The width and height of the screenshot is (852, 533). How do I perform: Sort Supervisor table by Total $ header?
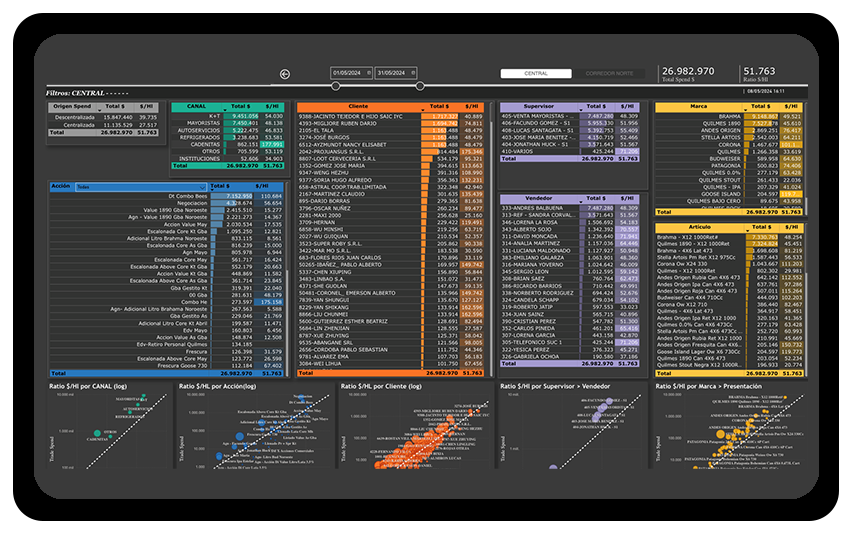[x=596, y=106]
